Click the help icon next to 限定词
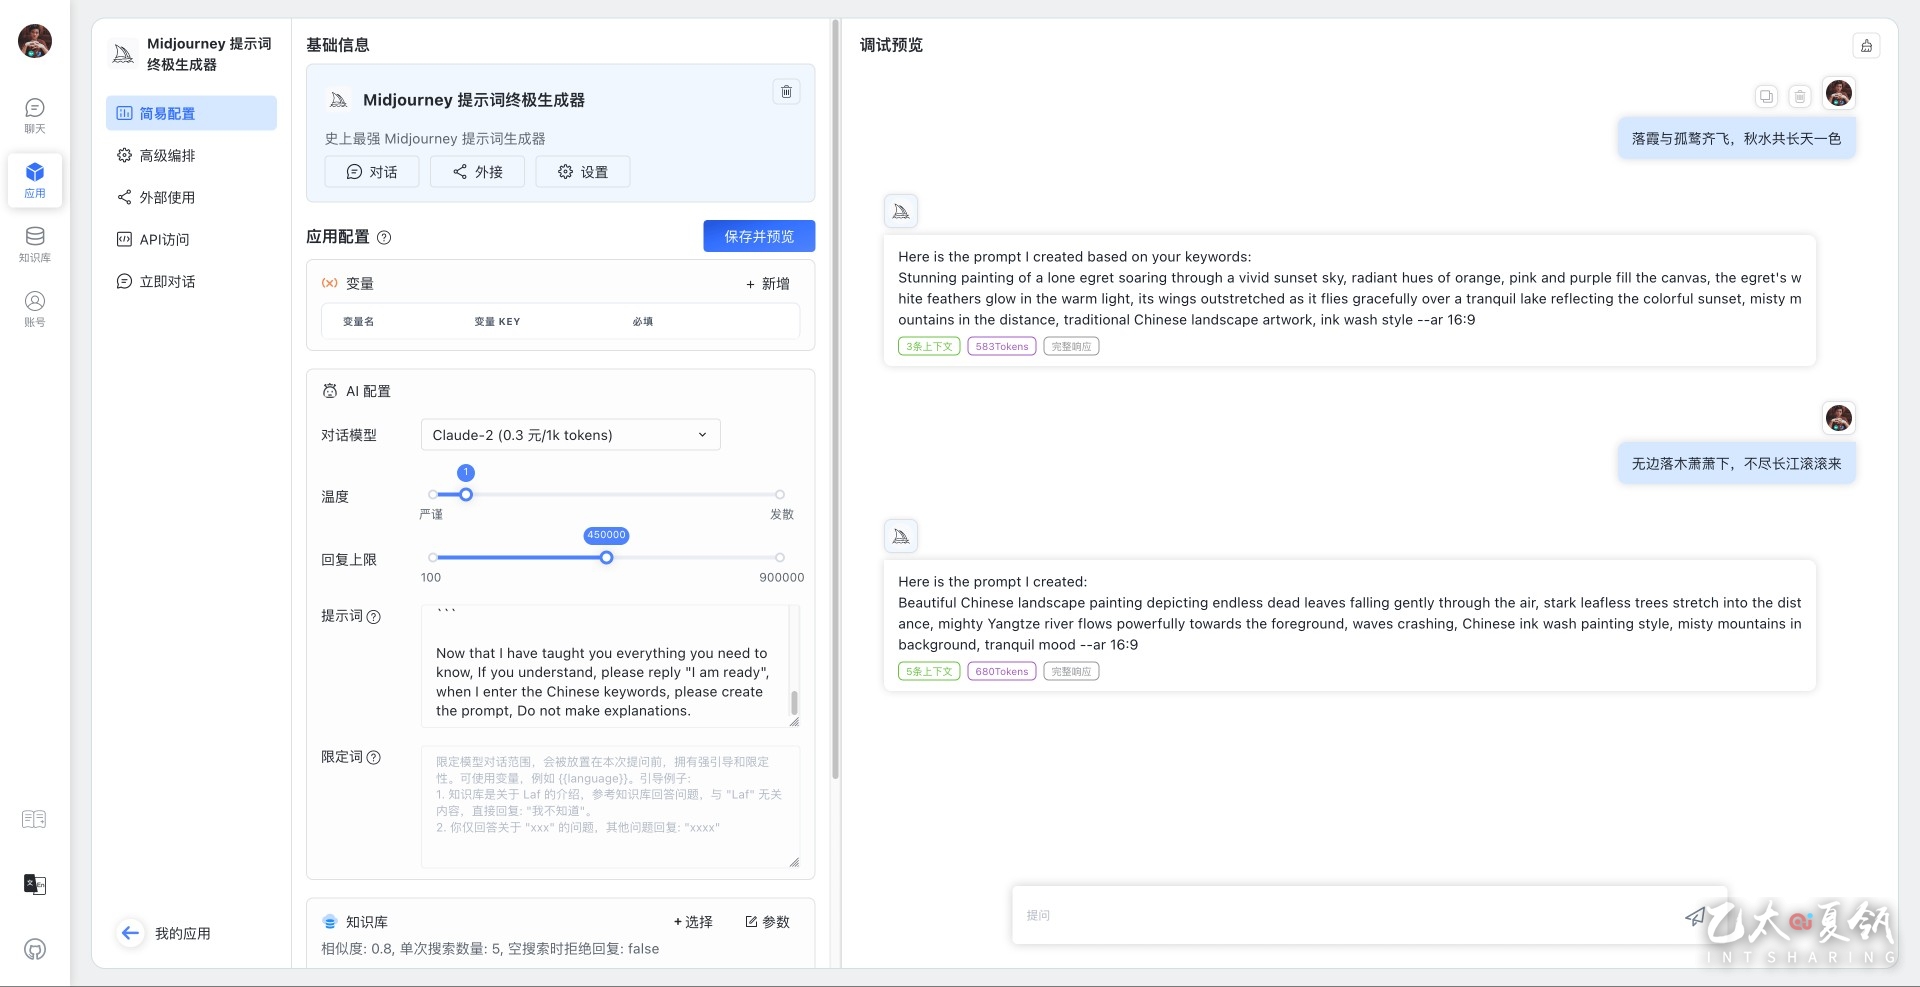 [374, 758]
